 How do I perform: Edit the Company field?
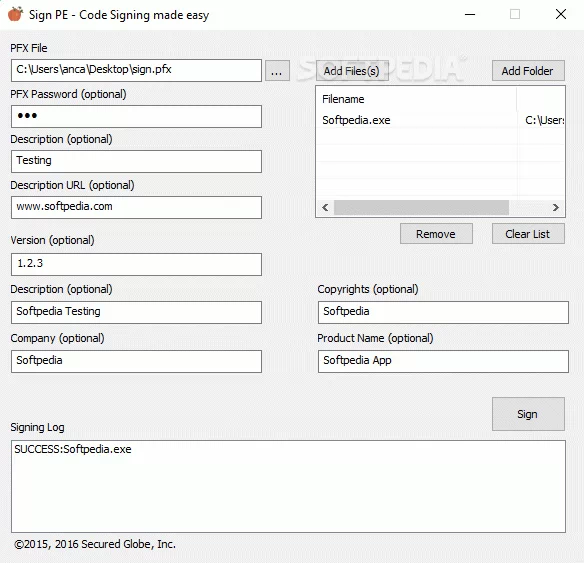pos(136,361)
